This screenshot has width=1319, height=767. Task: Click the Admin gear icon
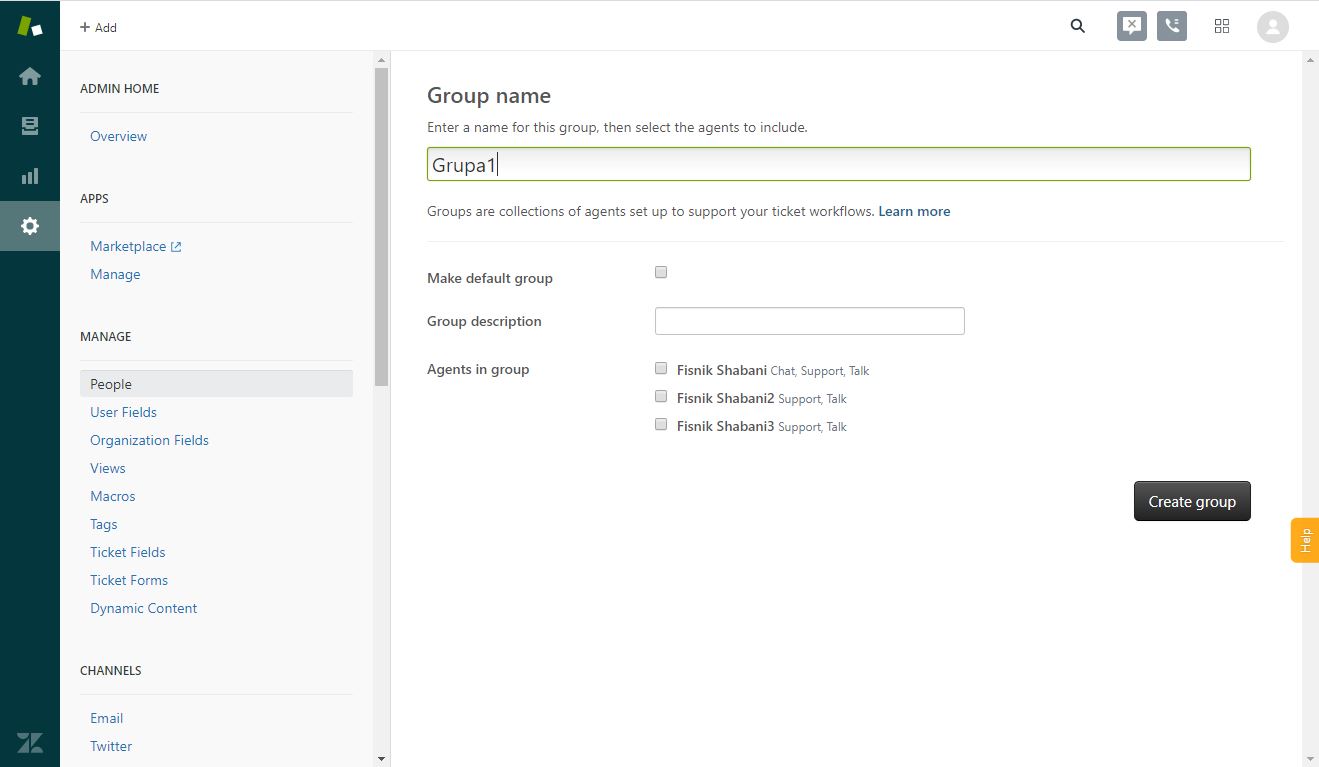30,226
